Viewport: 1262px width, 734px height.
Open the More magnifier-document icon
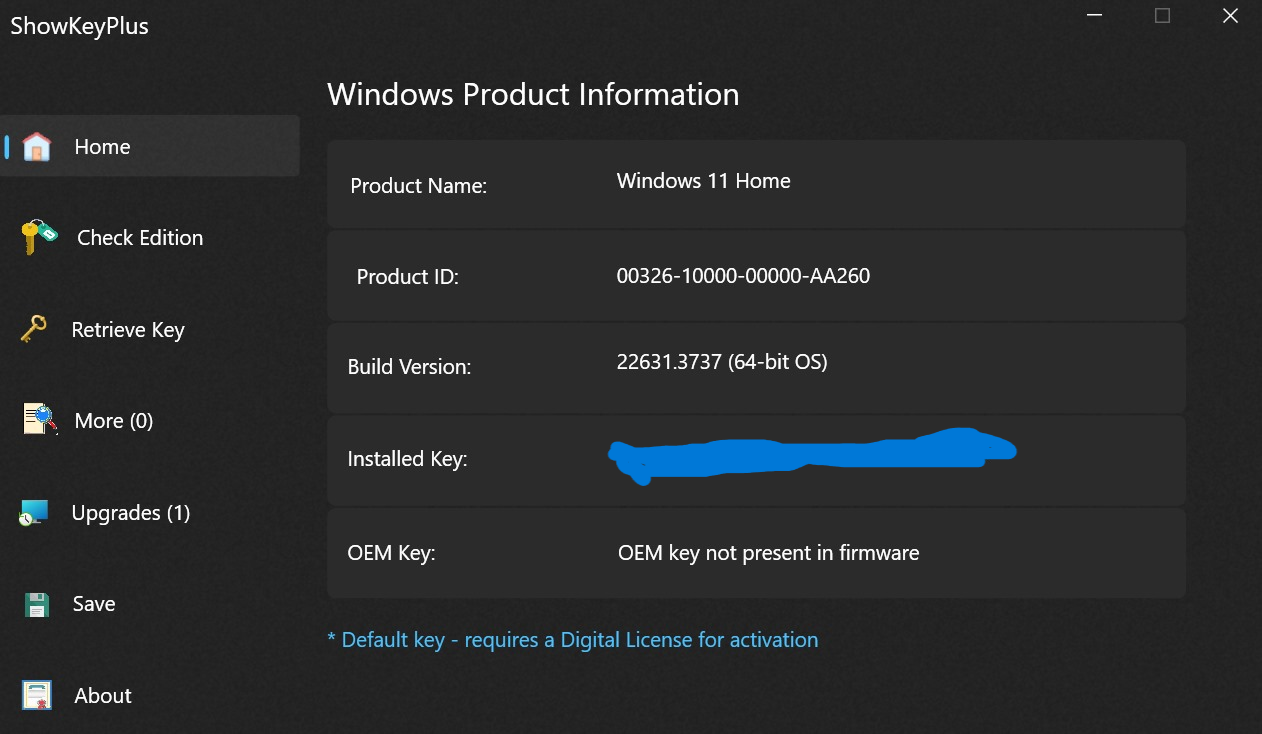coord(37,420)
